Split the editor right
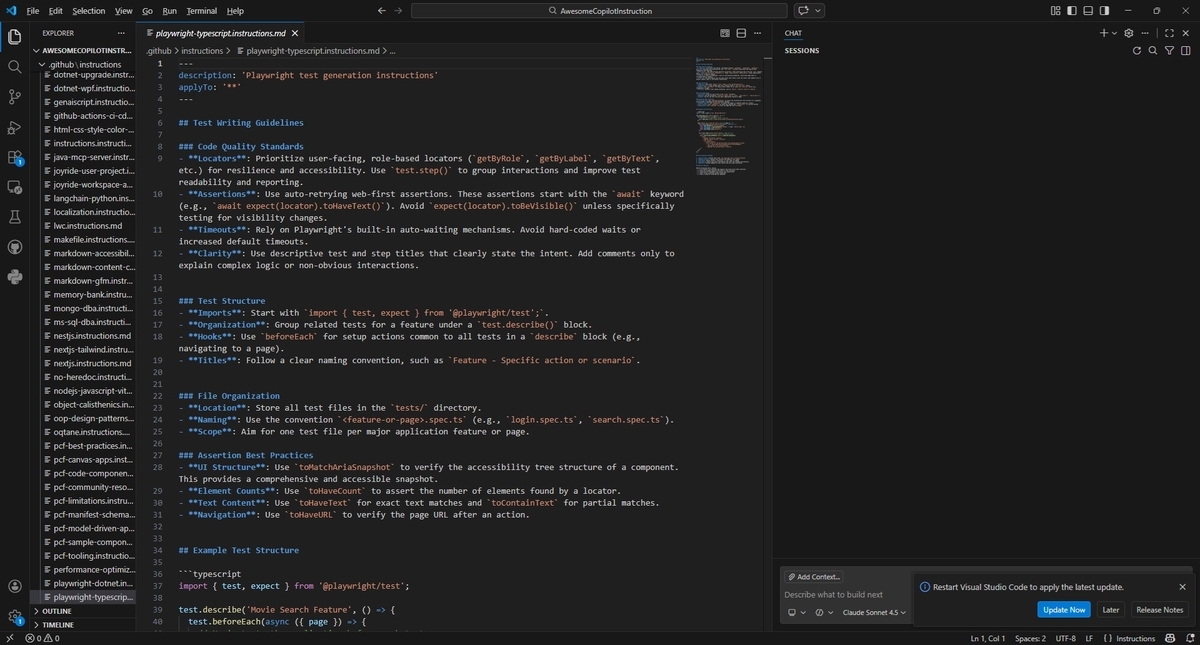 coord(742,33)
